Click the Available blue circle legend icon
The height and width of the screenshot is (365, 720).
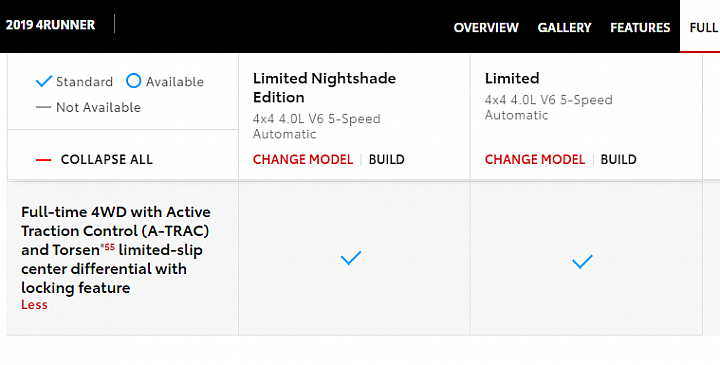(x=133, y=81)
